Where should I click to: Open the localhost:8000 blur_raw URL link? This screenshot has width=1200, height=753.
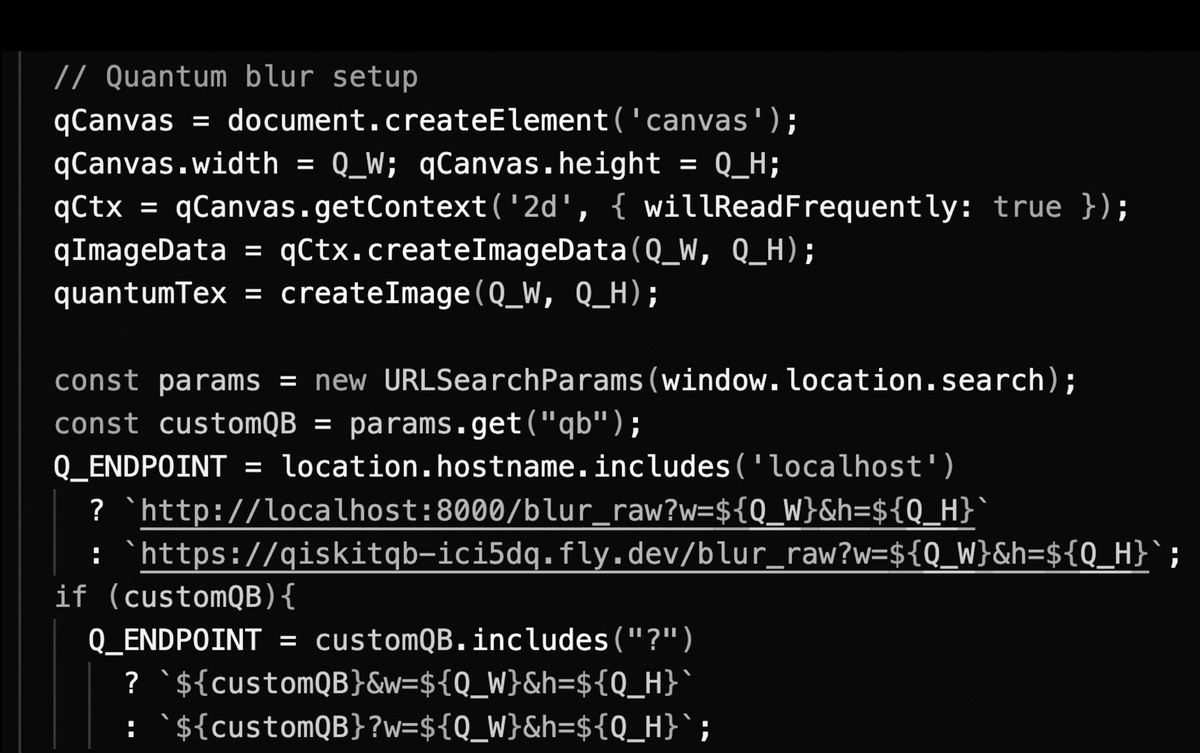click(557, 512)
